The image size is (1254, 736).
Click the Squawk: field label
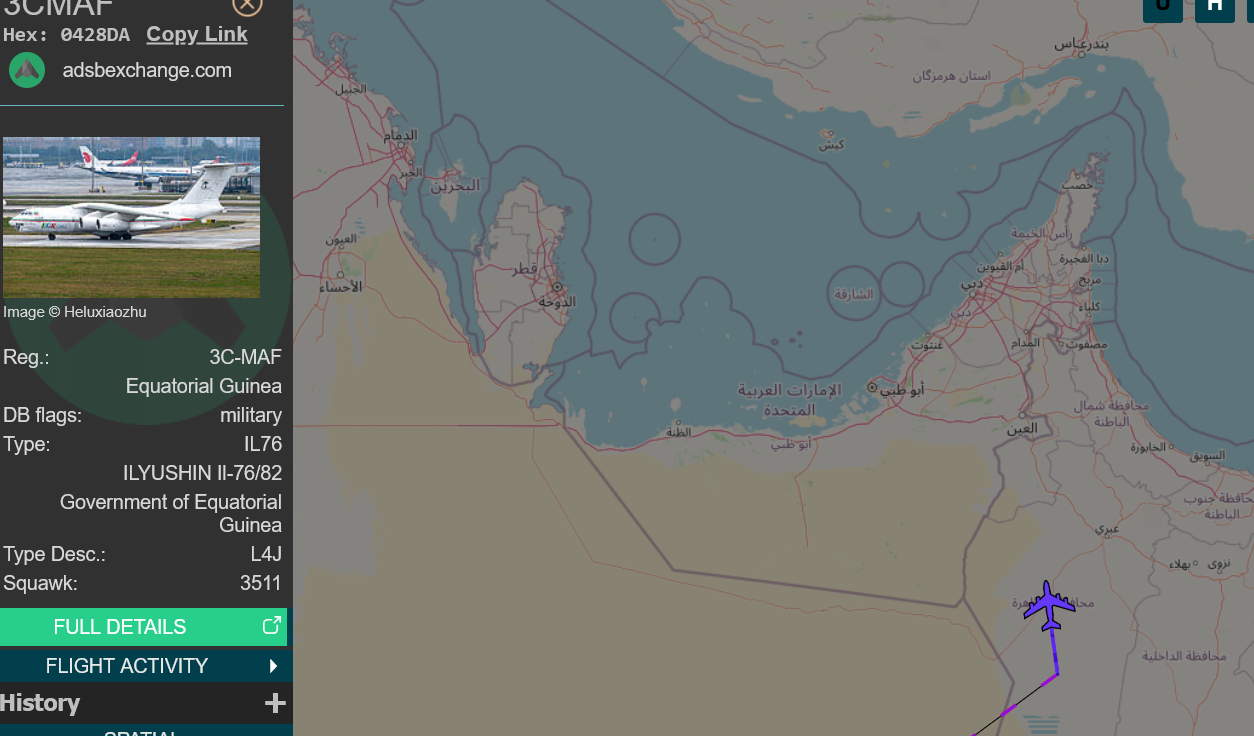point(40,583)
